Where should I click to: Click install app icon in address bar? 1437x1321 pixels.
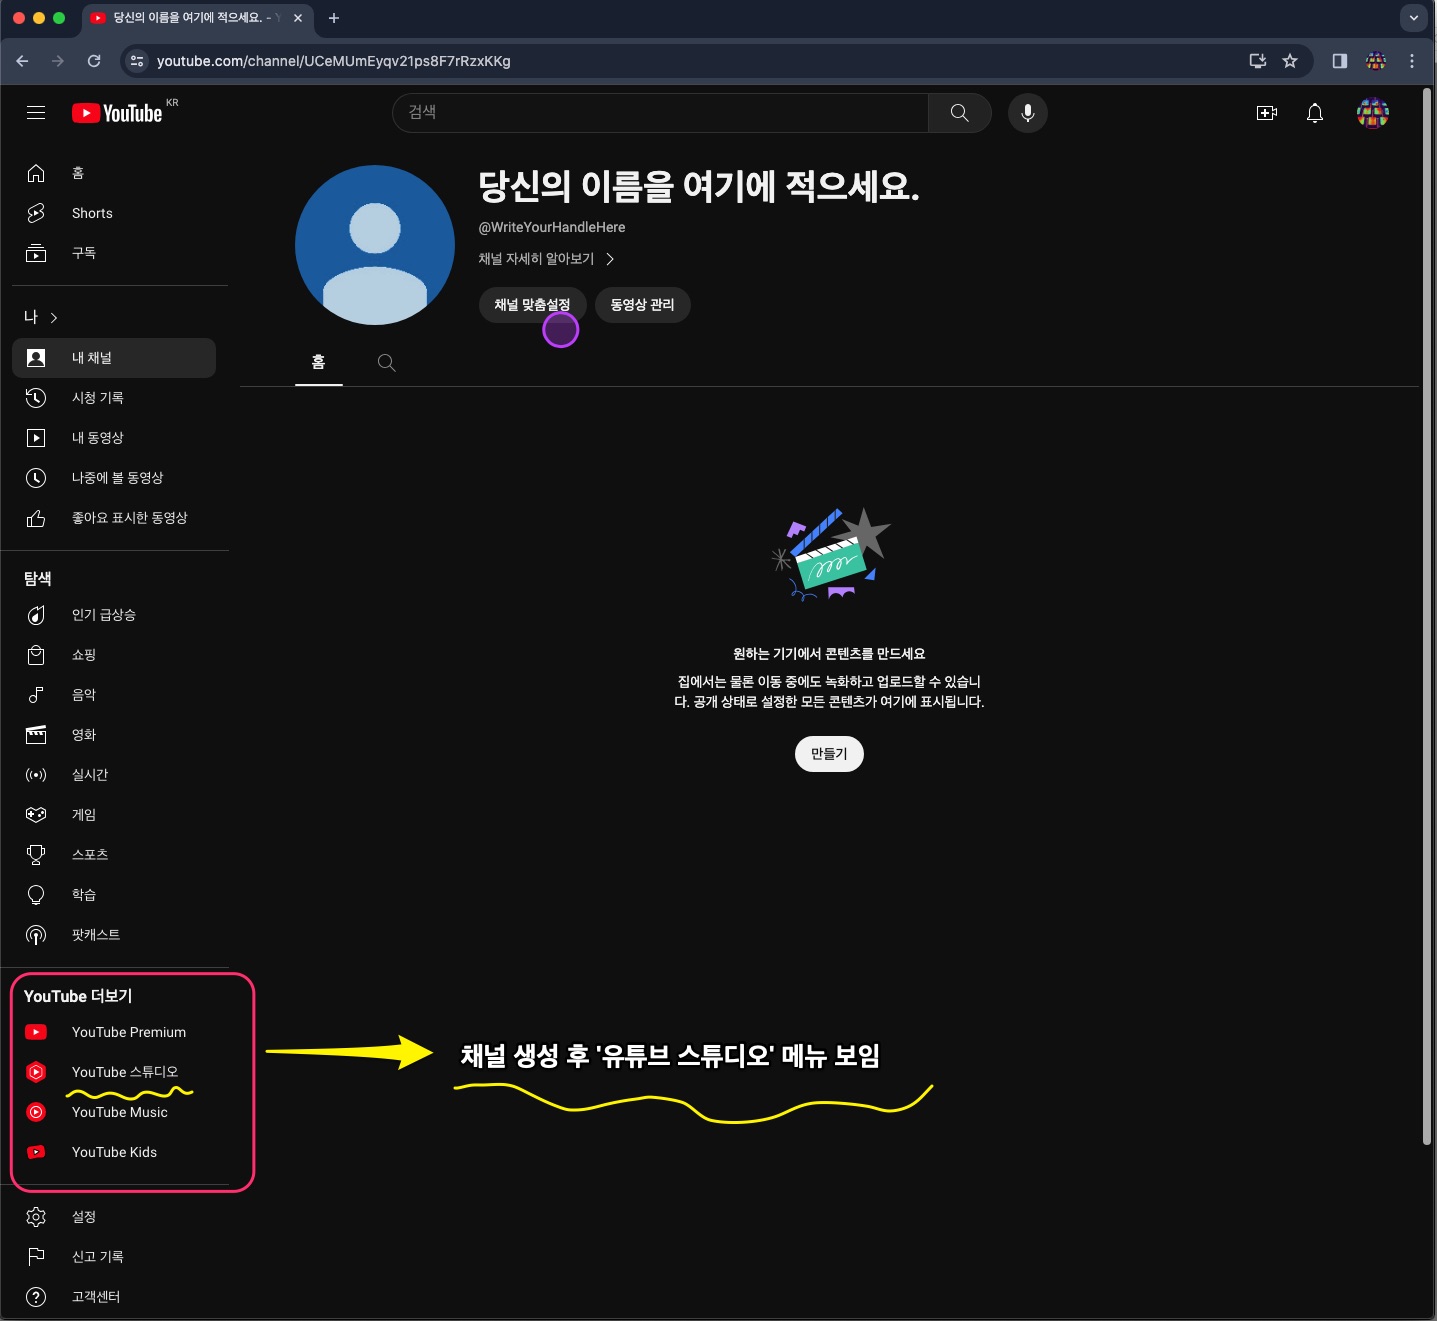[1258, 61]
